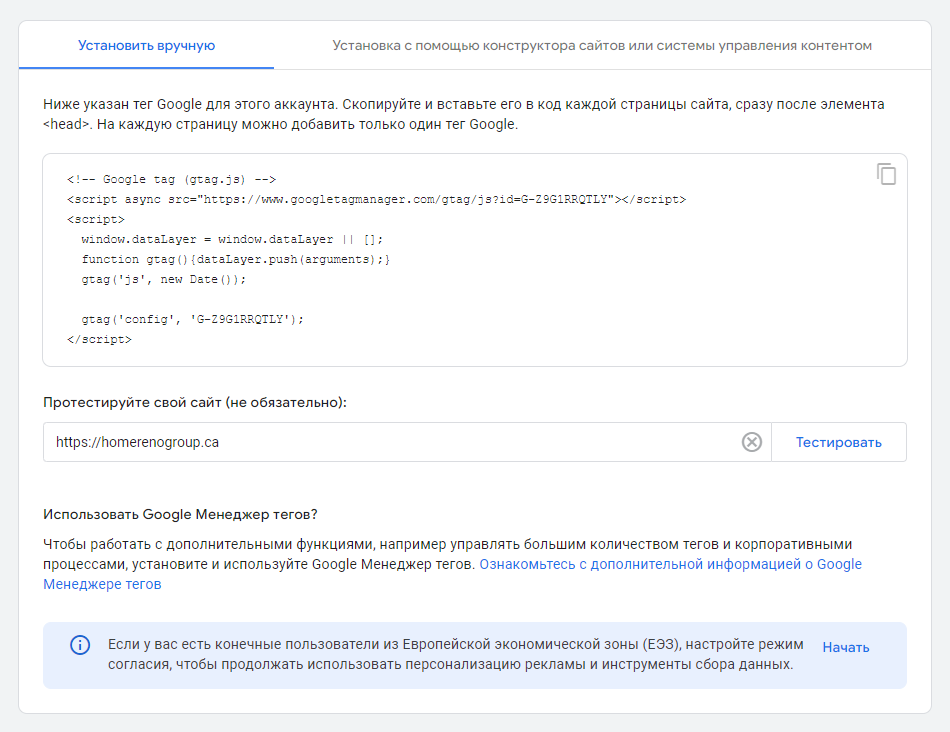
Task: Click the Использовать Google Менеджер тегов heading
Action: pos(180,514)
